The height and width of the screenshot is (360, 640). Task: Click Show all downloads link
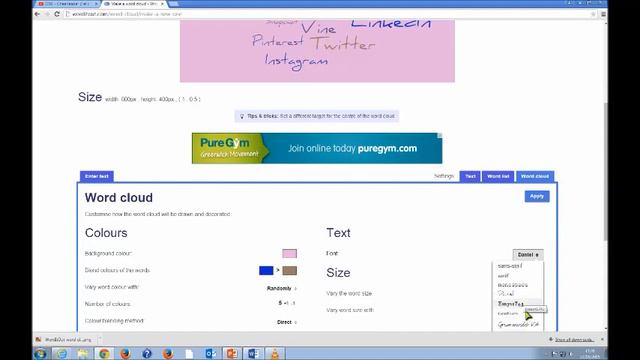[x=574, y=340]
